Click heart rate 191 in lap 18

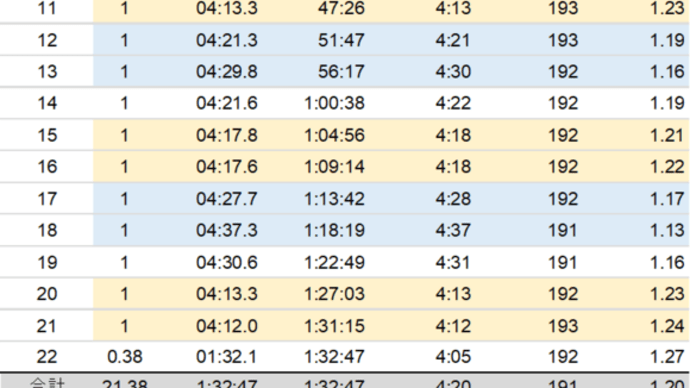tap(563, 231)
